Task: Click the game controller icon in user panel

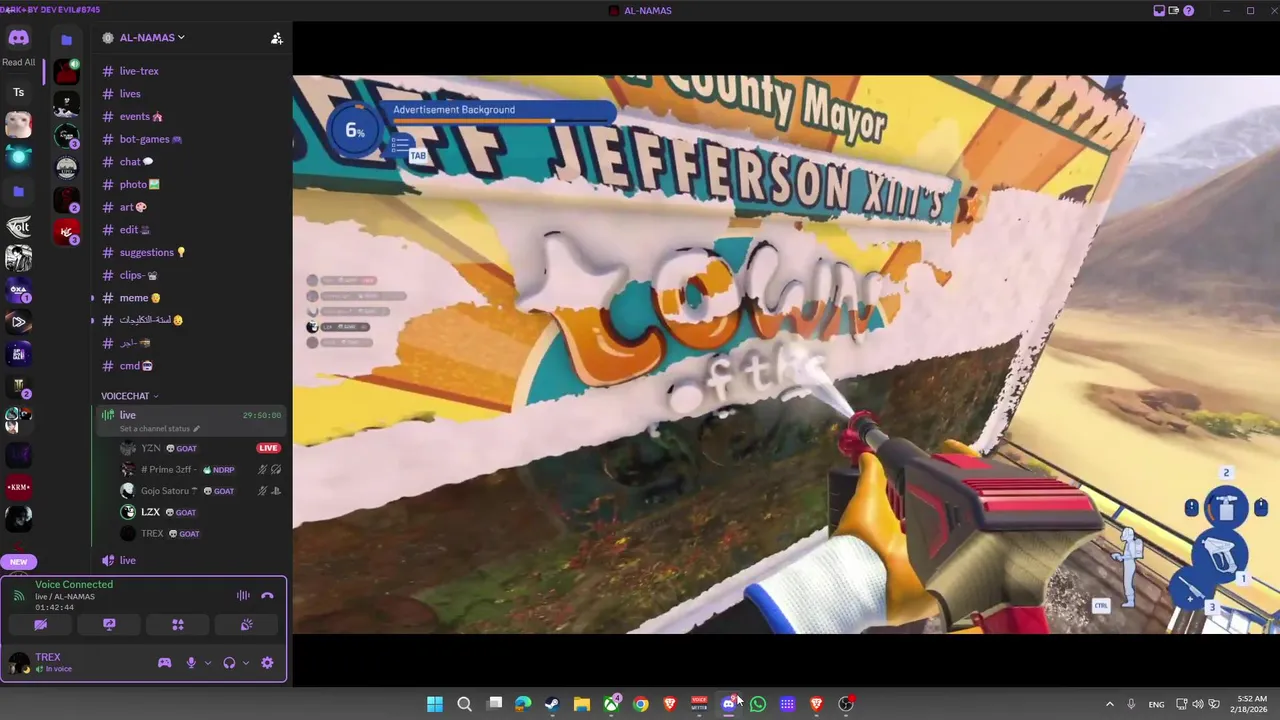Action: pos(165,663)
